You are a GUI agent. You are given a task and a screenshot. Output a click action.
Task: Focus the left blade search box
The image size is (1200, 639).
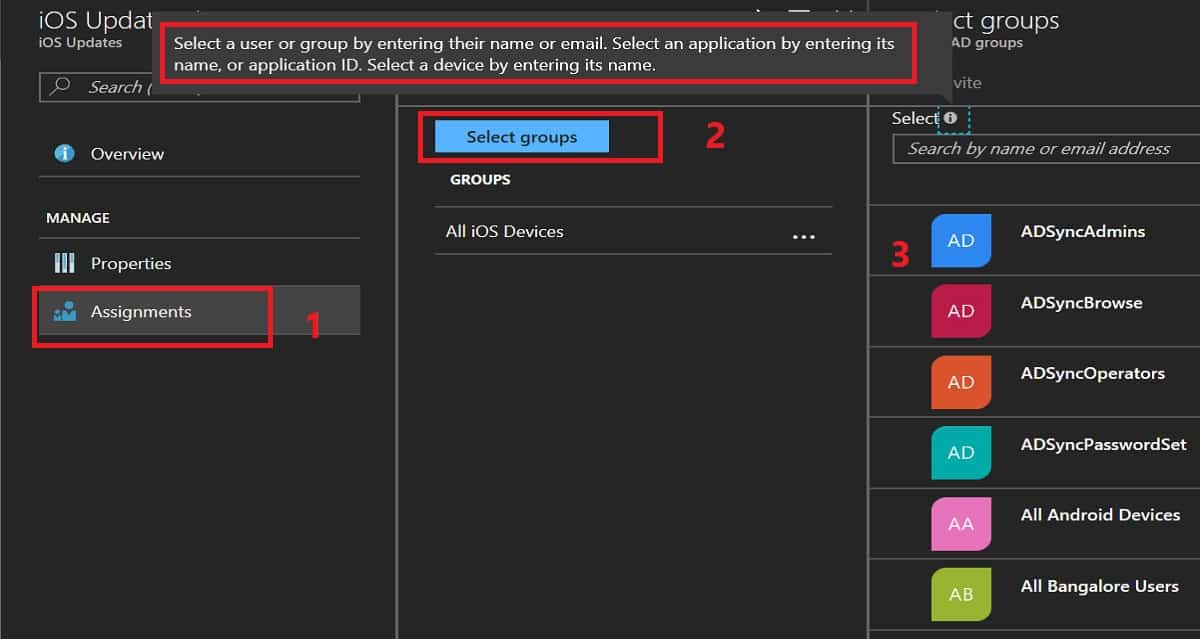point(199,87)
